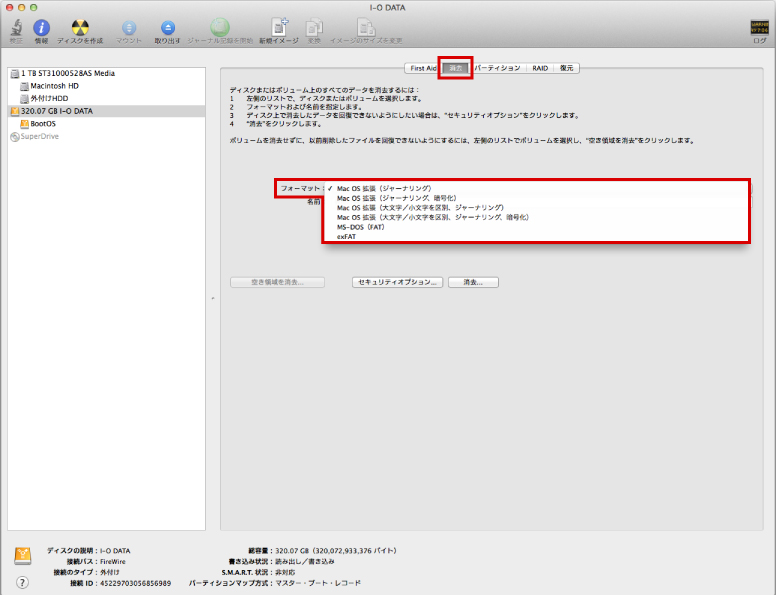Switch to the パーティション tab
The width and height of the screenshot is (776, 595).
[497, 68]
